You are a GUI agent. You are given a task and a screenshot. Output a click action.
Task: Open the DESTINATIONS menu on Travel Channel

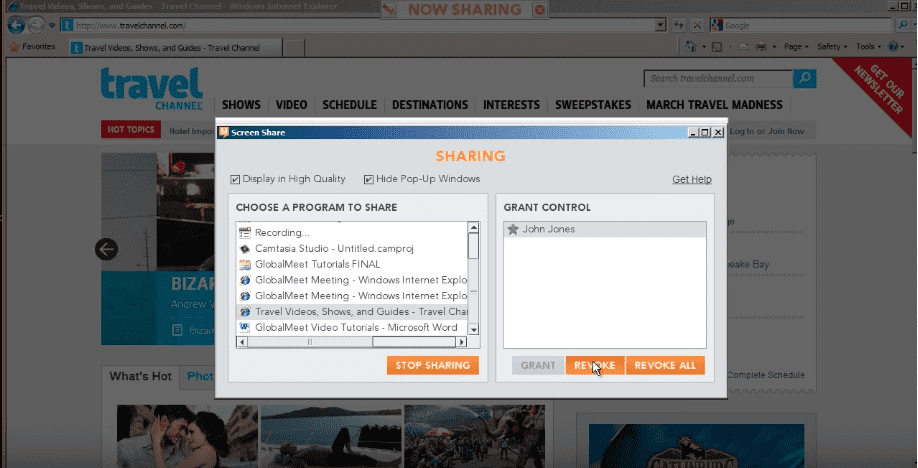coord(429,105)
